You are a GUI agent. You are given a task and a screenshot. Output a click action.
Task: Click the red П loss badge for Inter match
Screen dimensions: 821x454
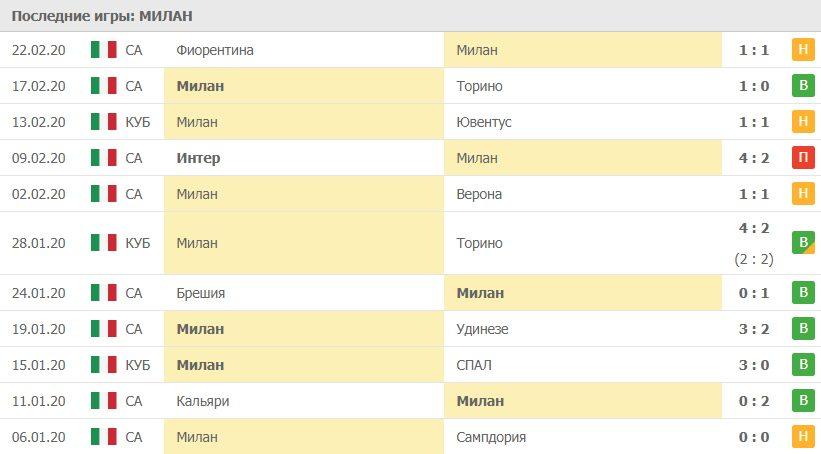802,158
